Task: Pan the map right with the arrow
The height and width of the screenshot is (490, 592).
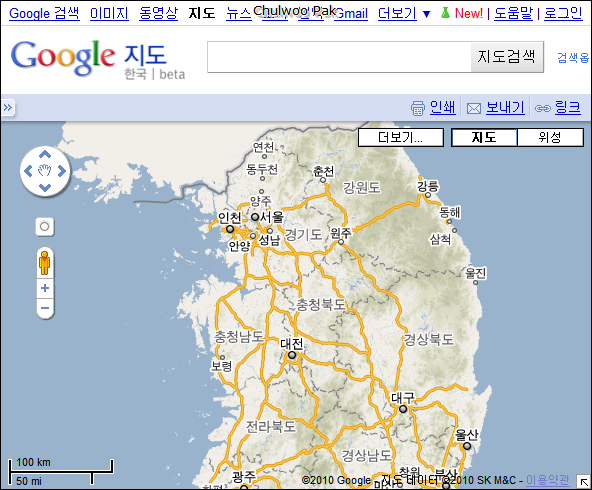Action: click(62, 171)
